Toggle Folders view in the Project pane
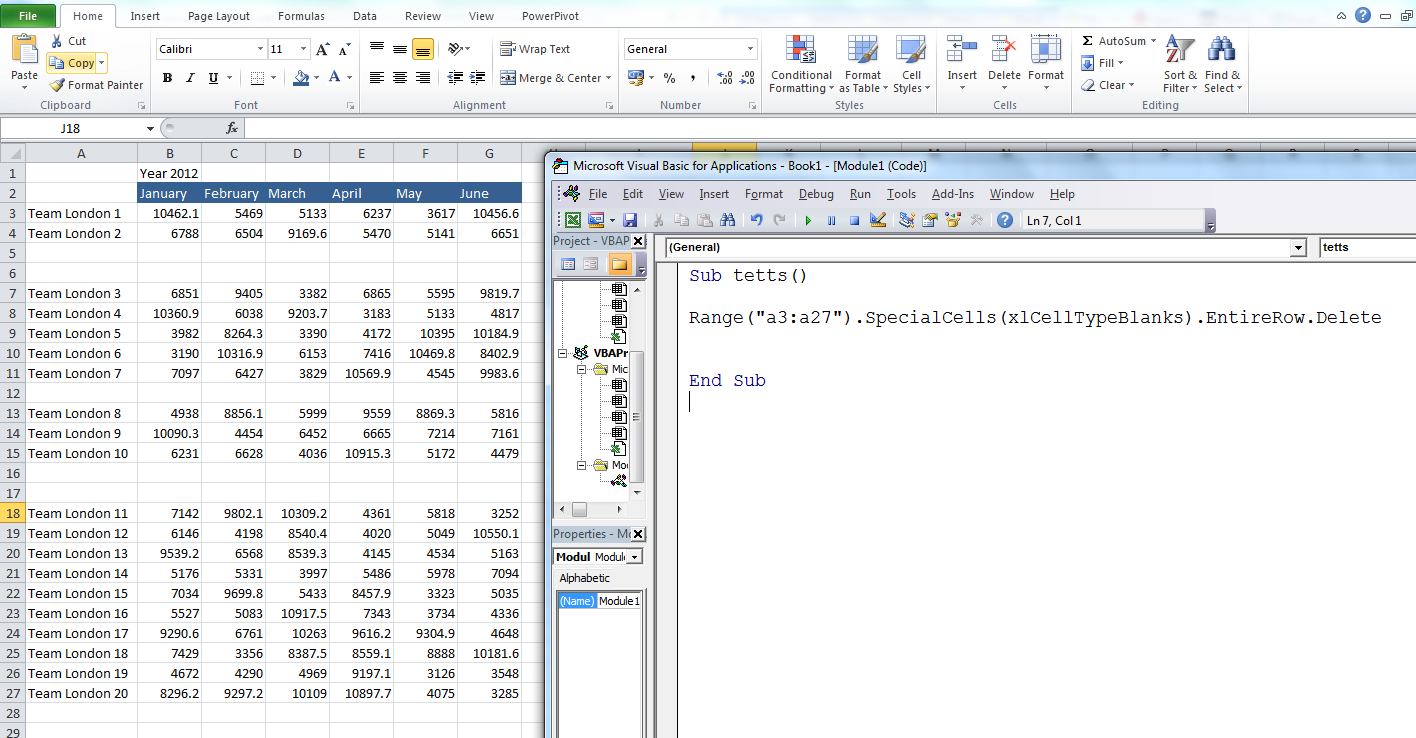This screenshot has height=738, width=1416. click(x=619, y=264)
